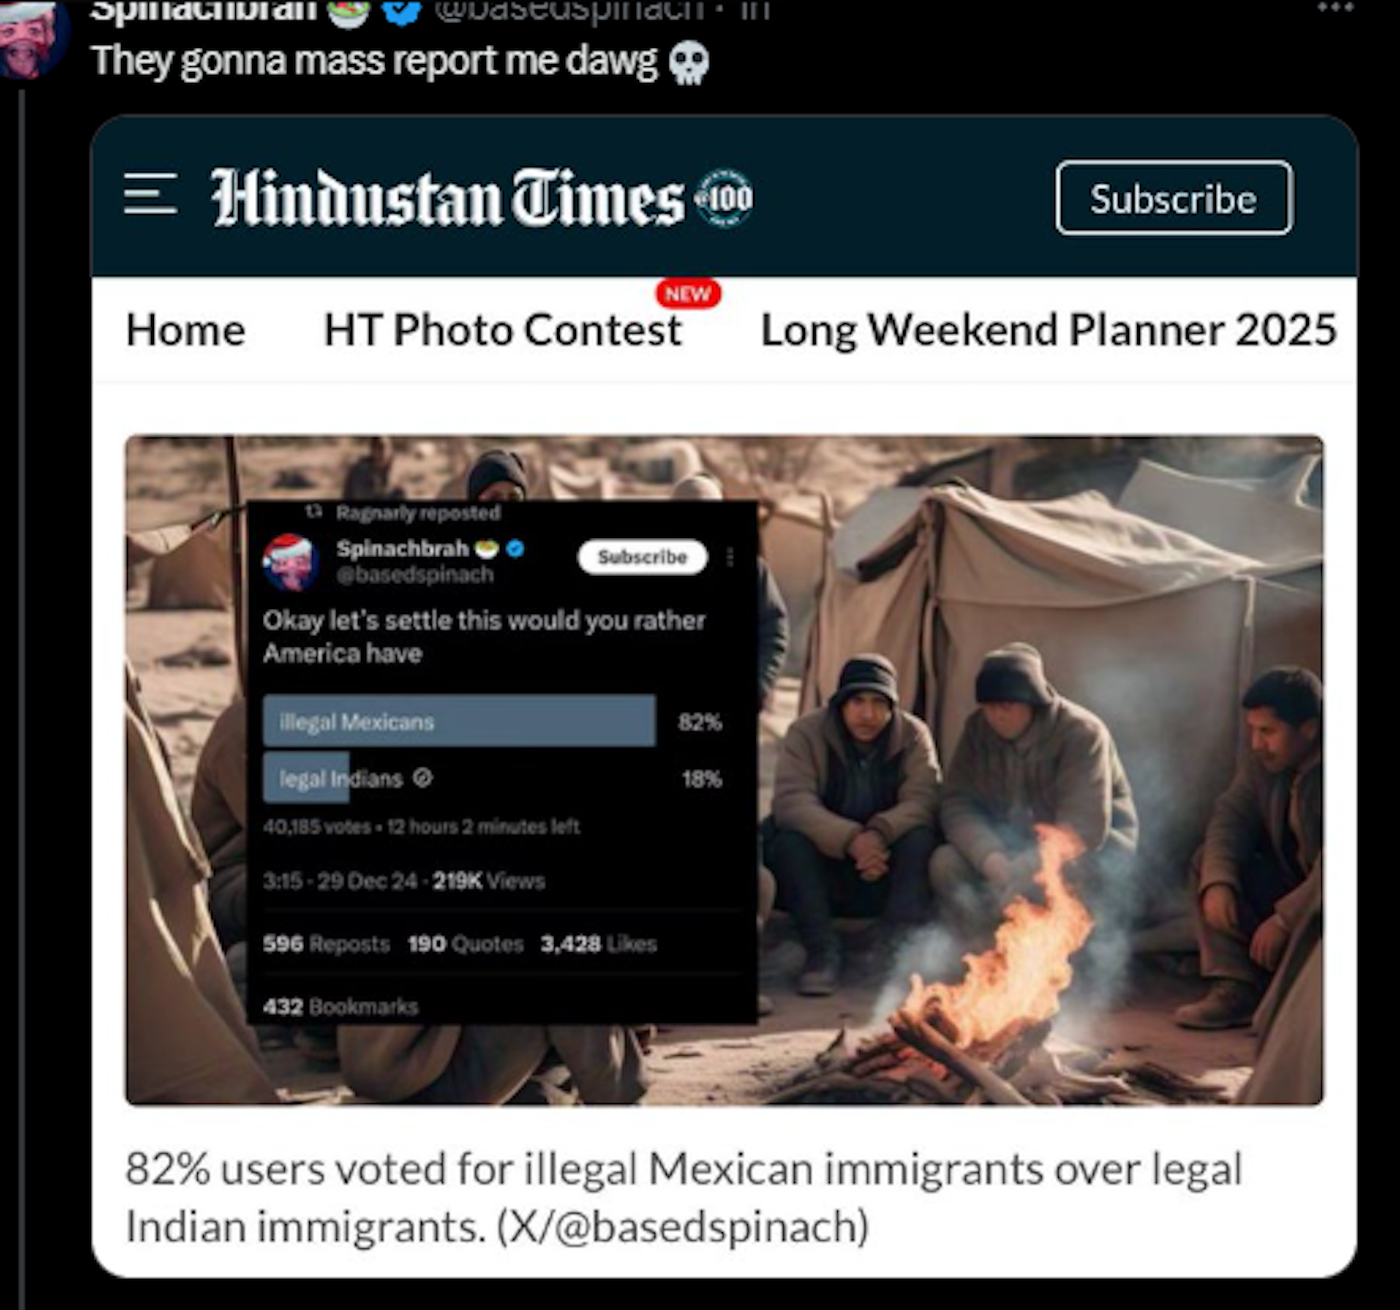Click the white Subscribe pill in embedded tweet
This screenshot has height=1310, width=1400.
pos(642,557)
